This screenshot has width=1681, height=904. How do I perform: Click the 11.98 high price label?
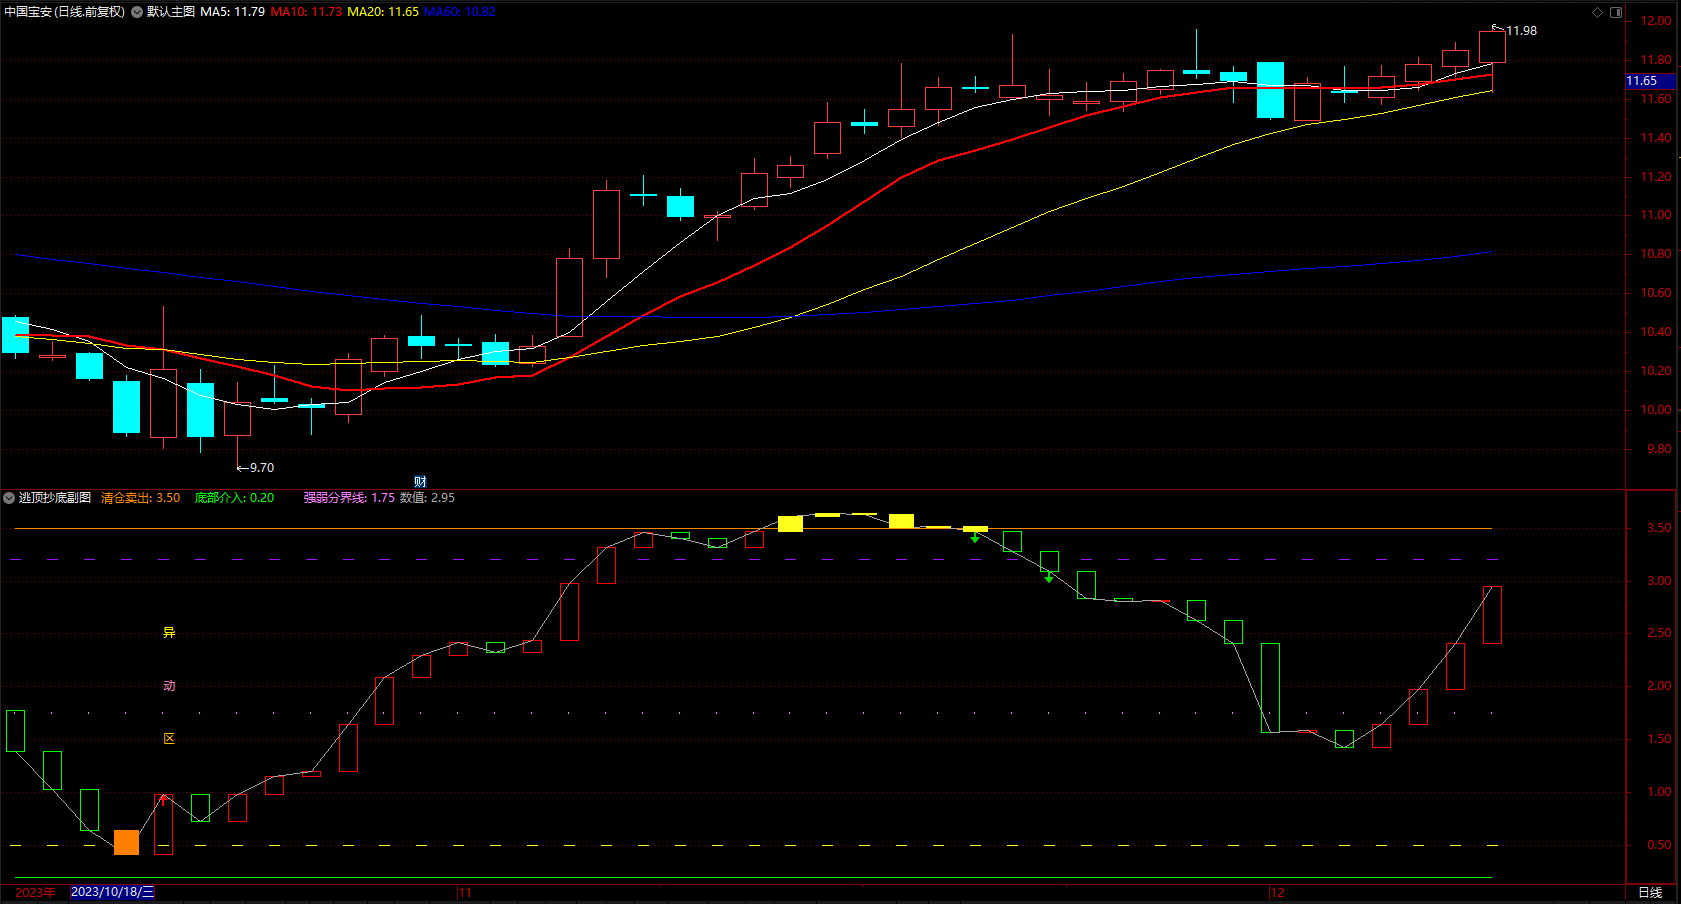point(1522,31)
